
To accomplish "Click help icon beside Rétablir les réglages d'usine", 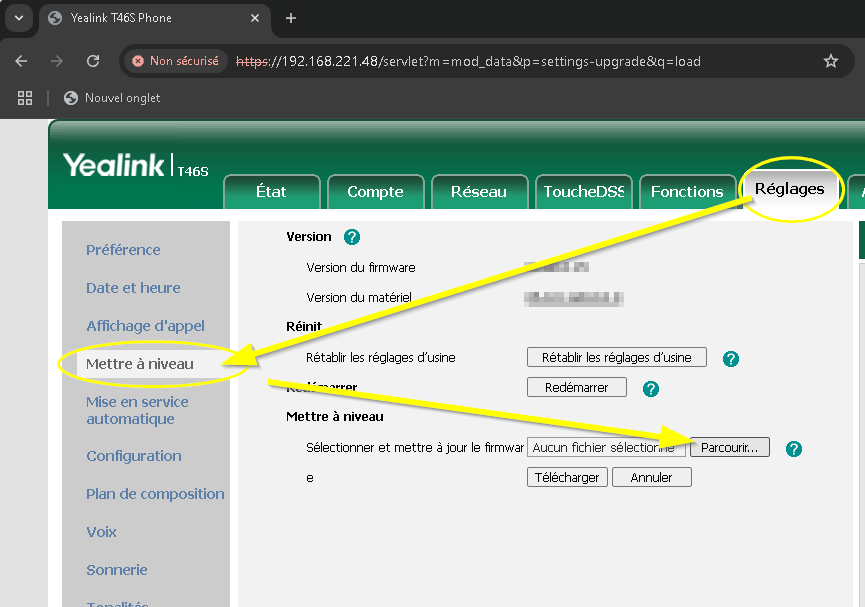I will pyautogui.click(x=730, y=359).
